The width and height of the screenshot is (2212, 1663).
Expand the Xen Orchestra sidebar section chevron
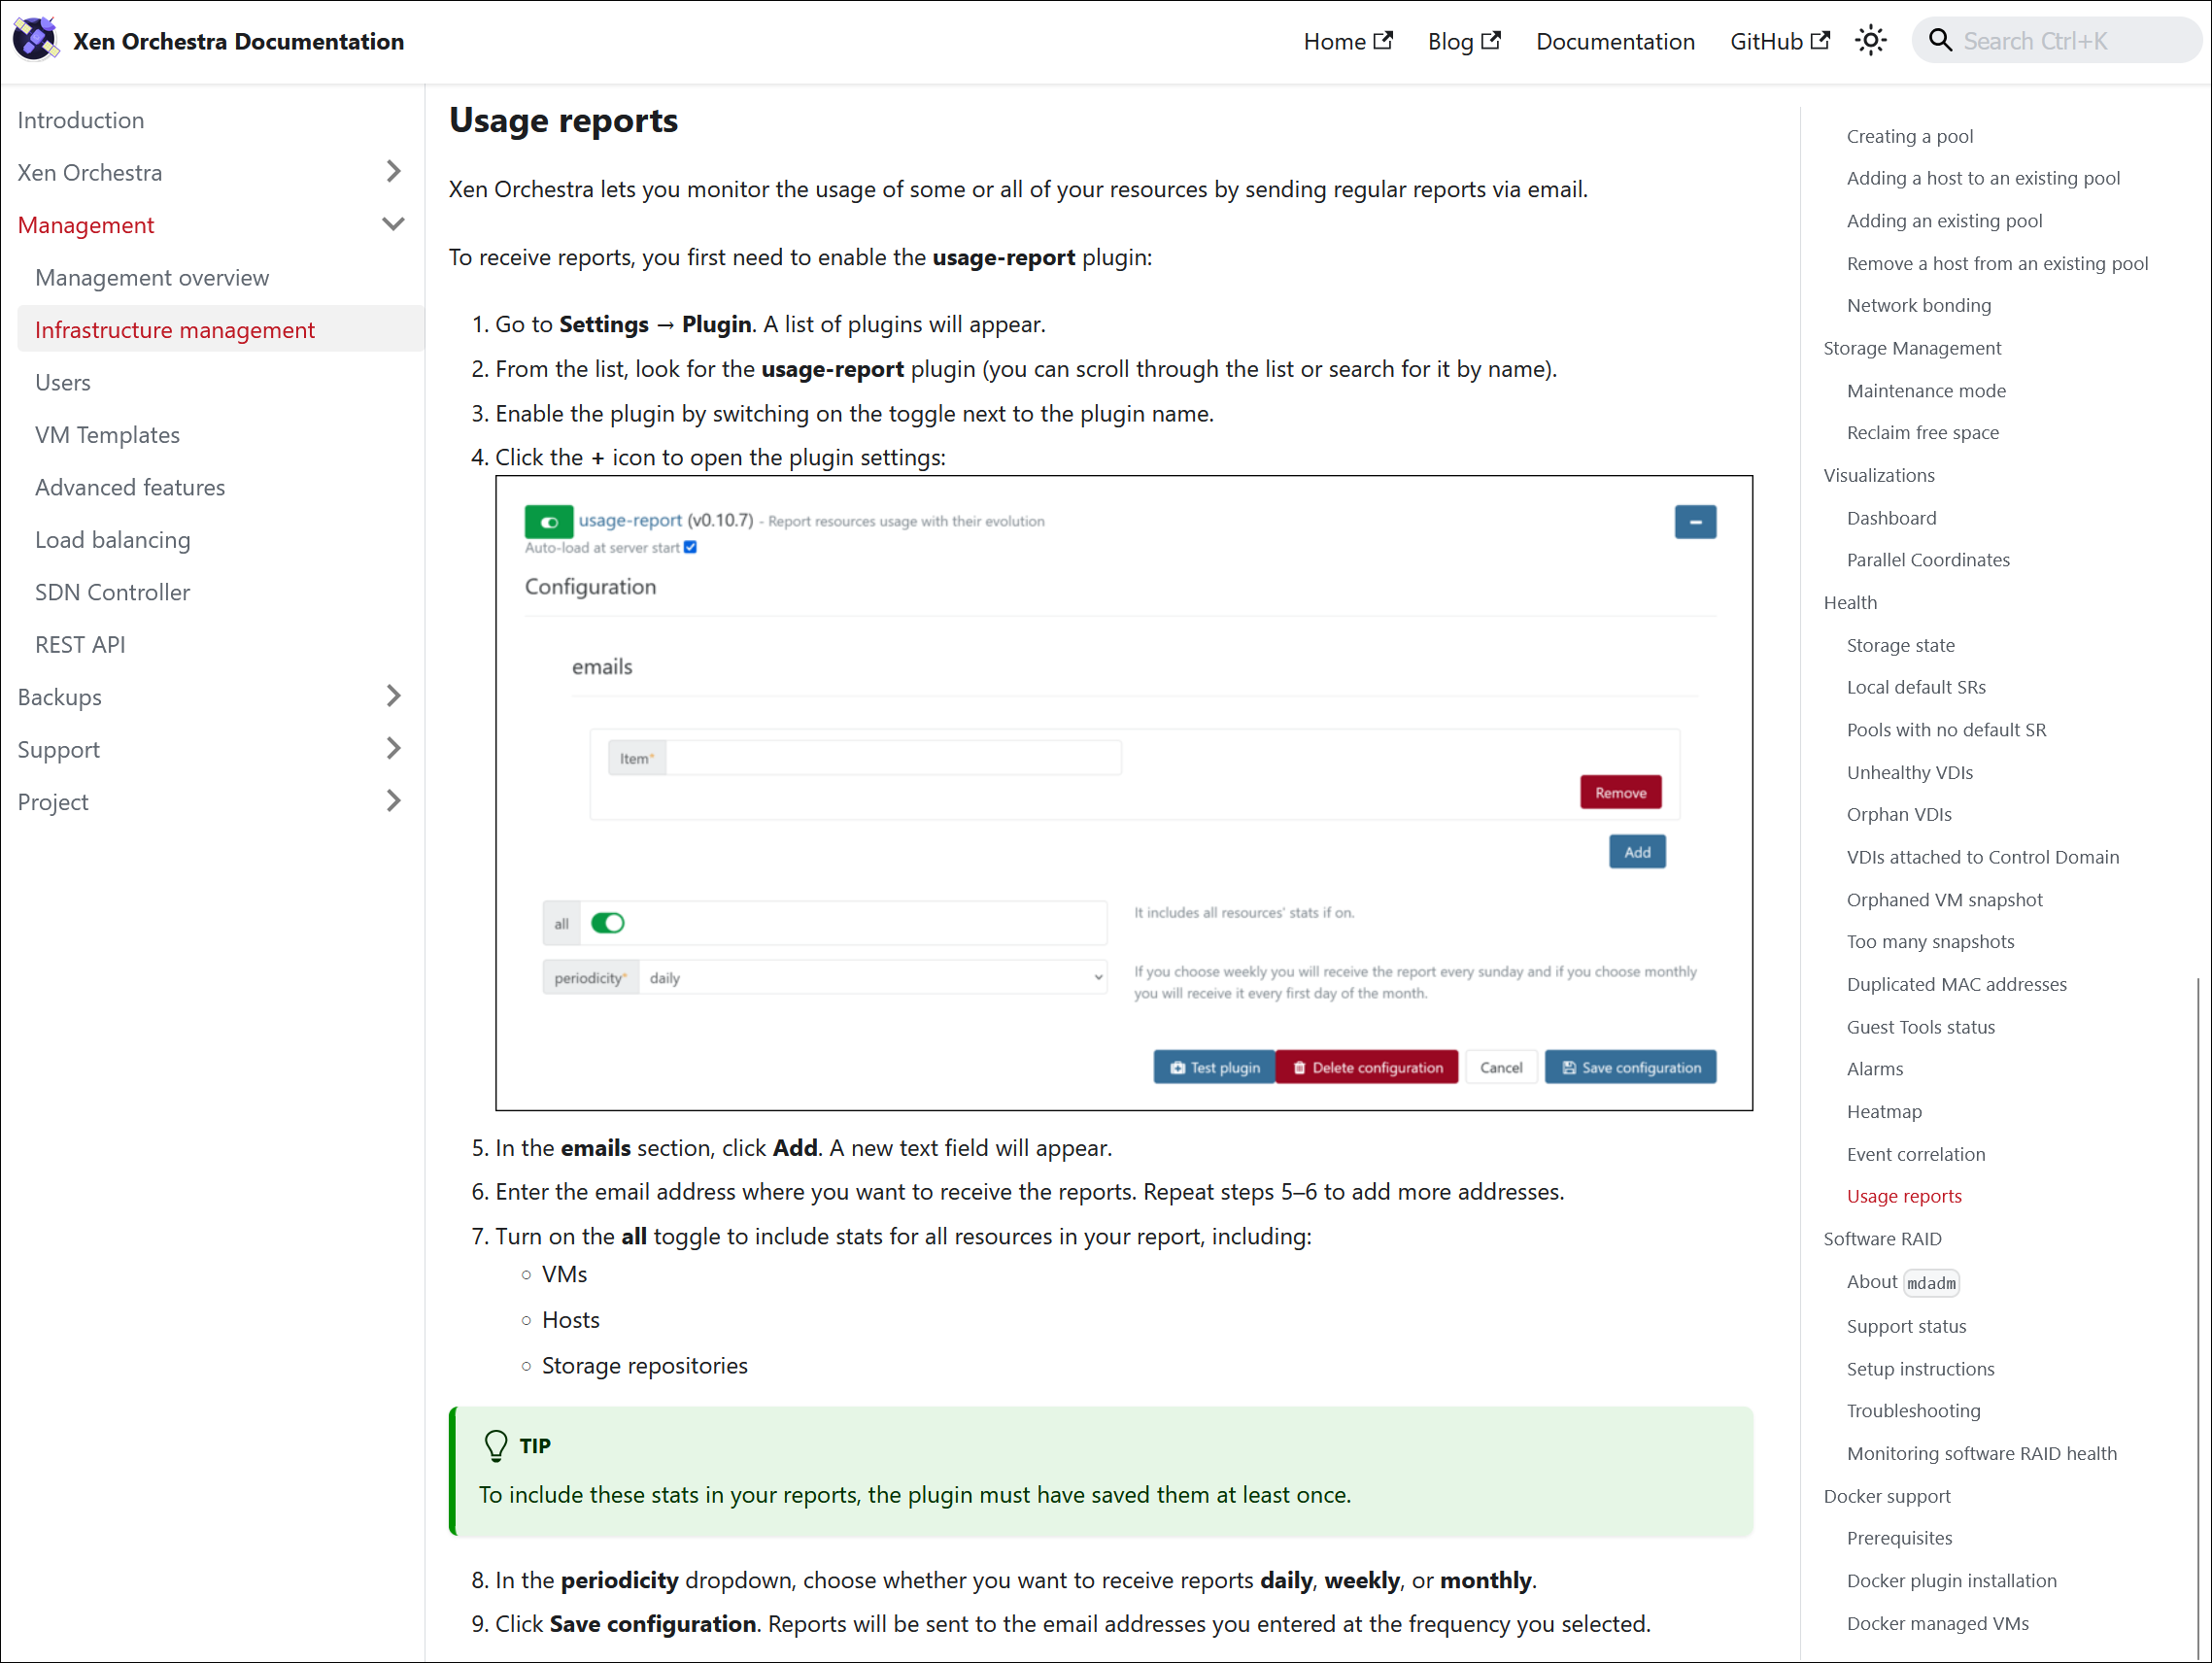coord(393,172)
